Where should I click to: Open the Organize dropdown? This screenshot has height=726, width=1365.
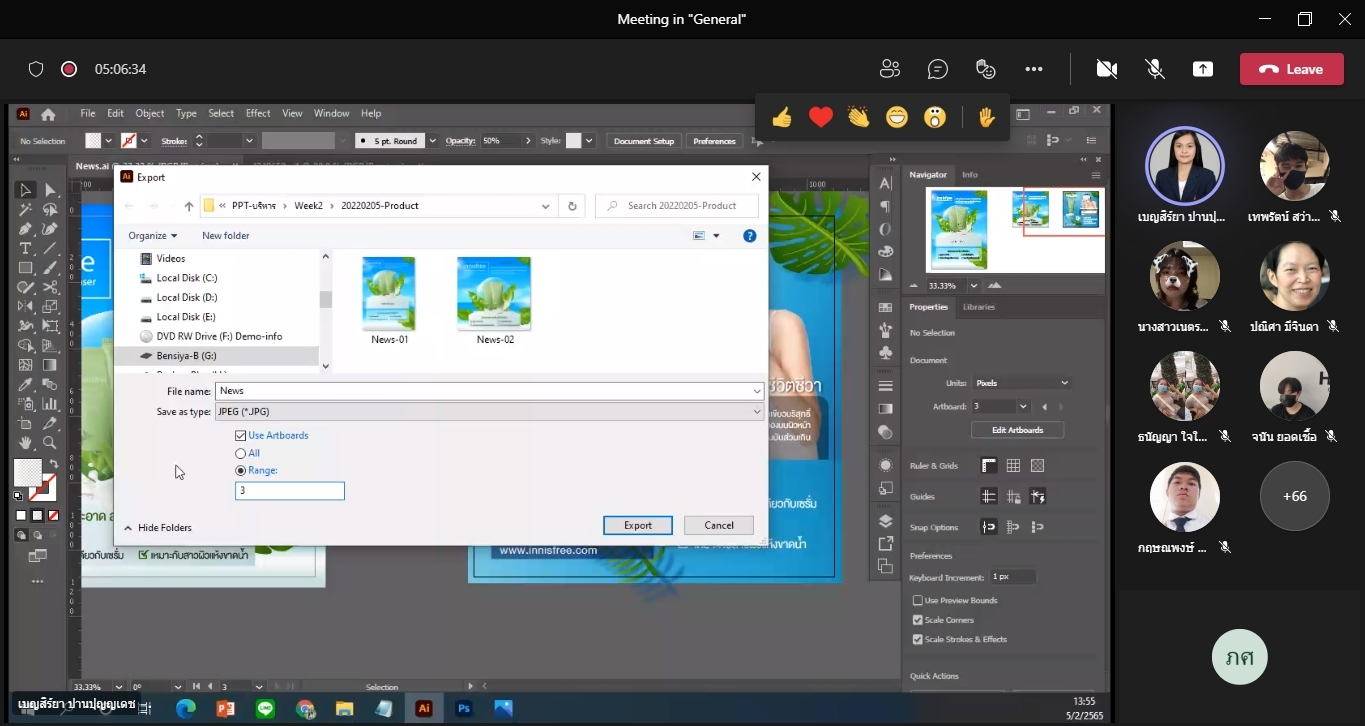pyautogui.click(x=153, y=236)
